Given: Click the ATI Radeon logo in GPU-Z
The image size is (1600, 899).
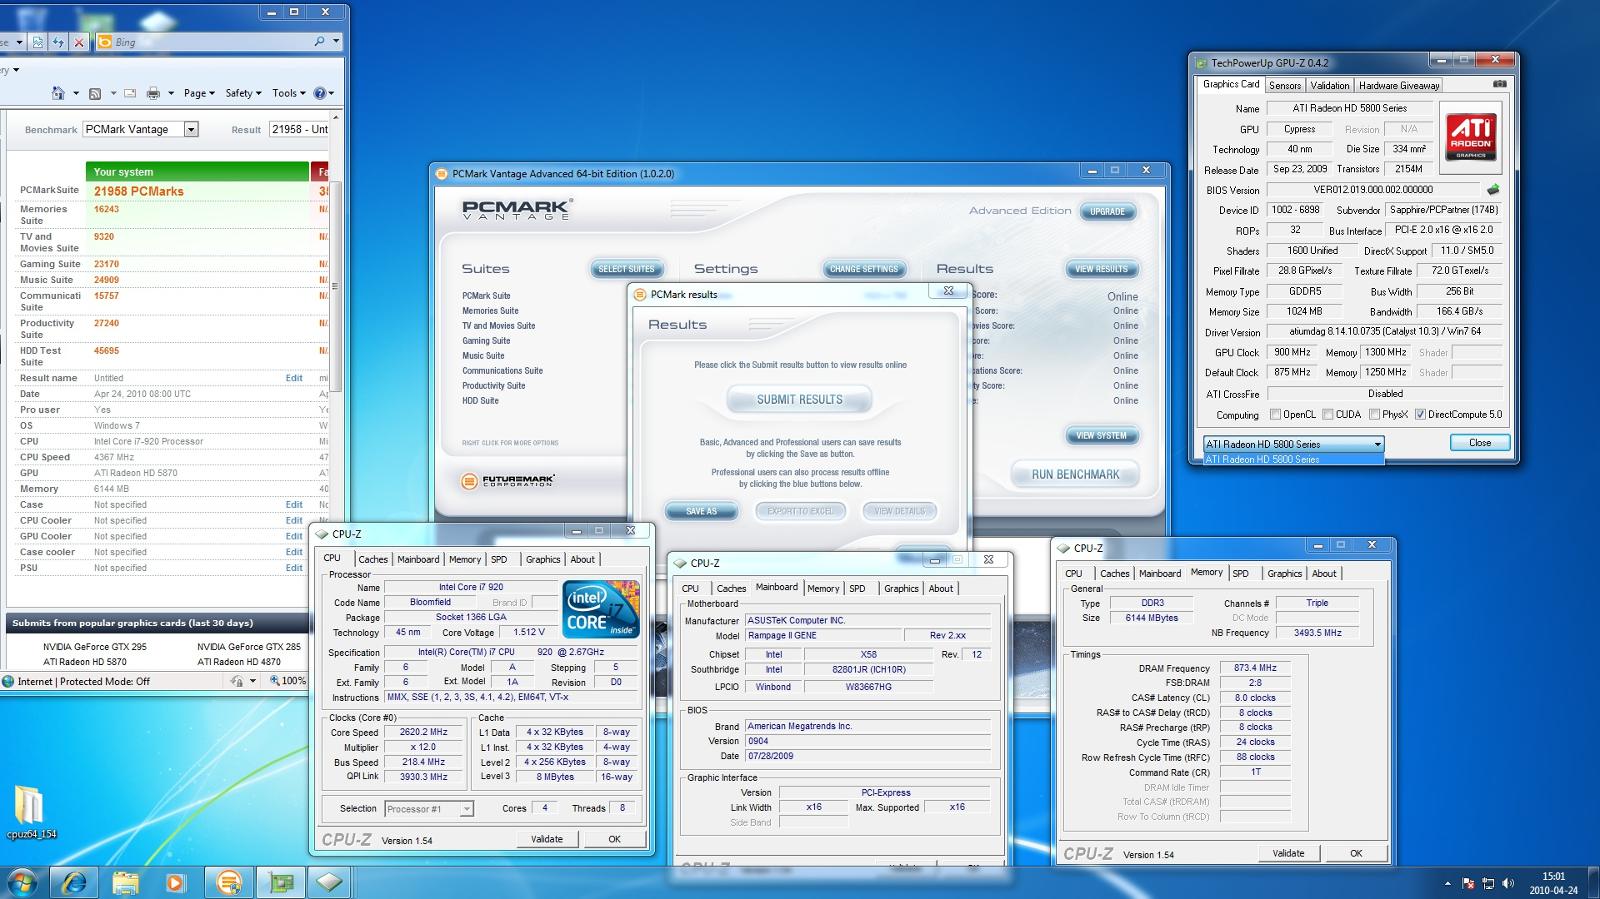Looking at the screenshot, I should [1471, 136].
